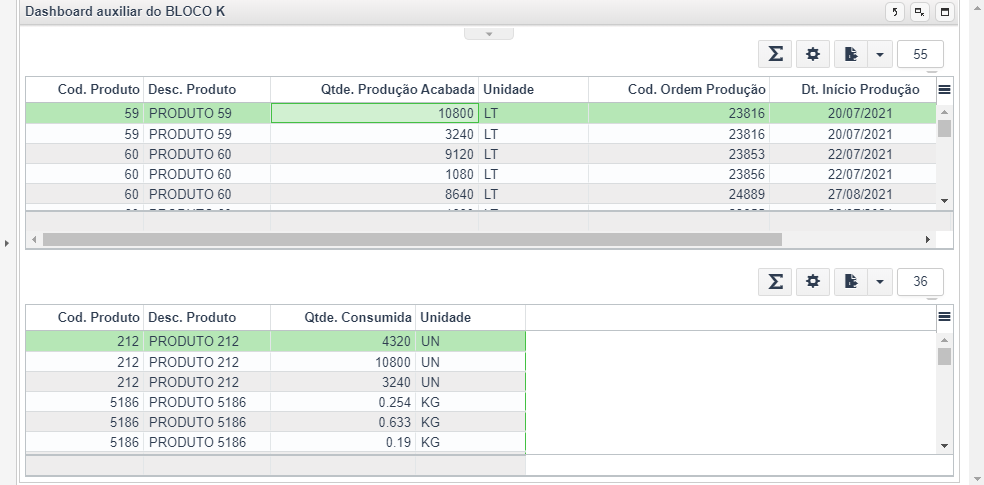The image size is (984, 485).
Task: Open column menu icon of upper grid
Action: pos(944,90)
